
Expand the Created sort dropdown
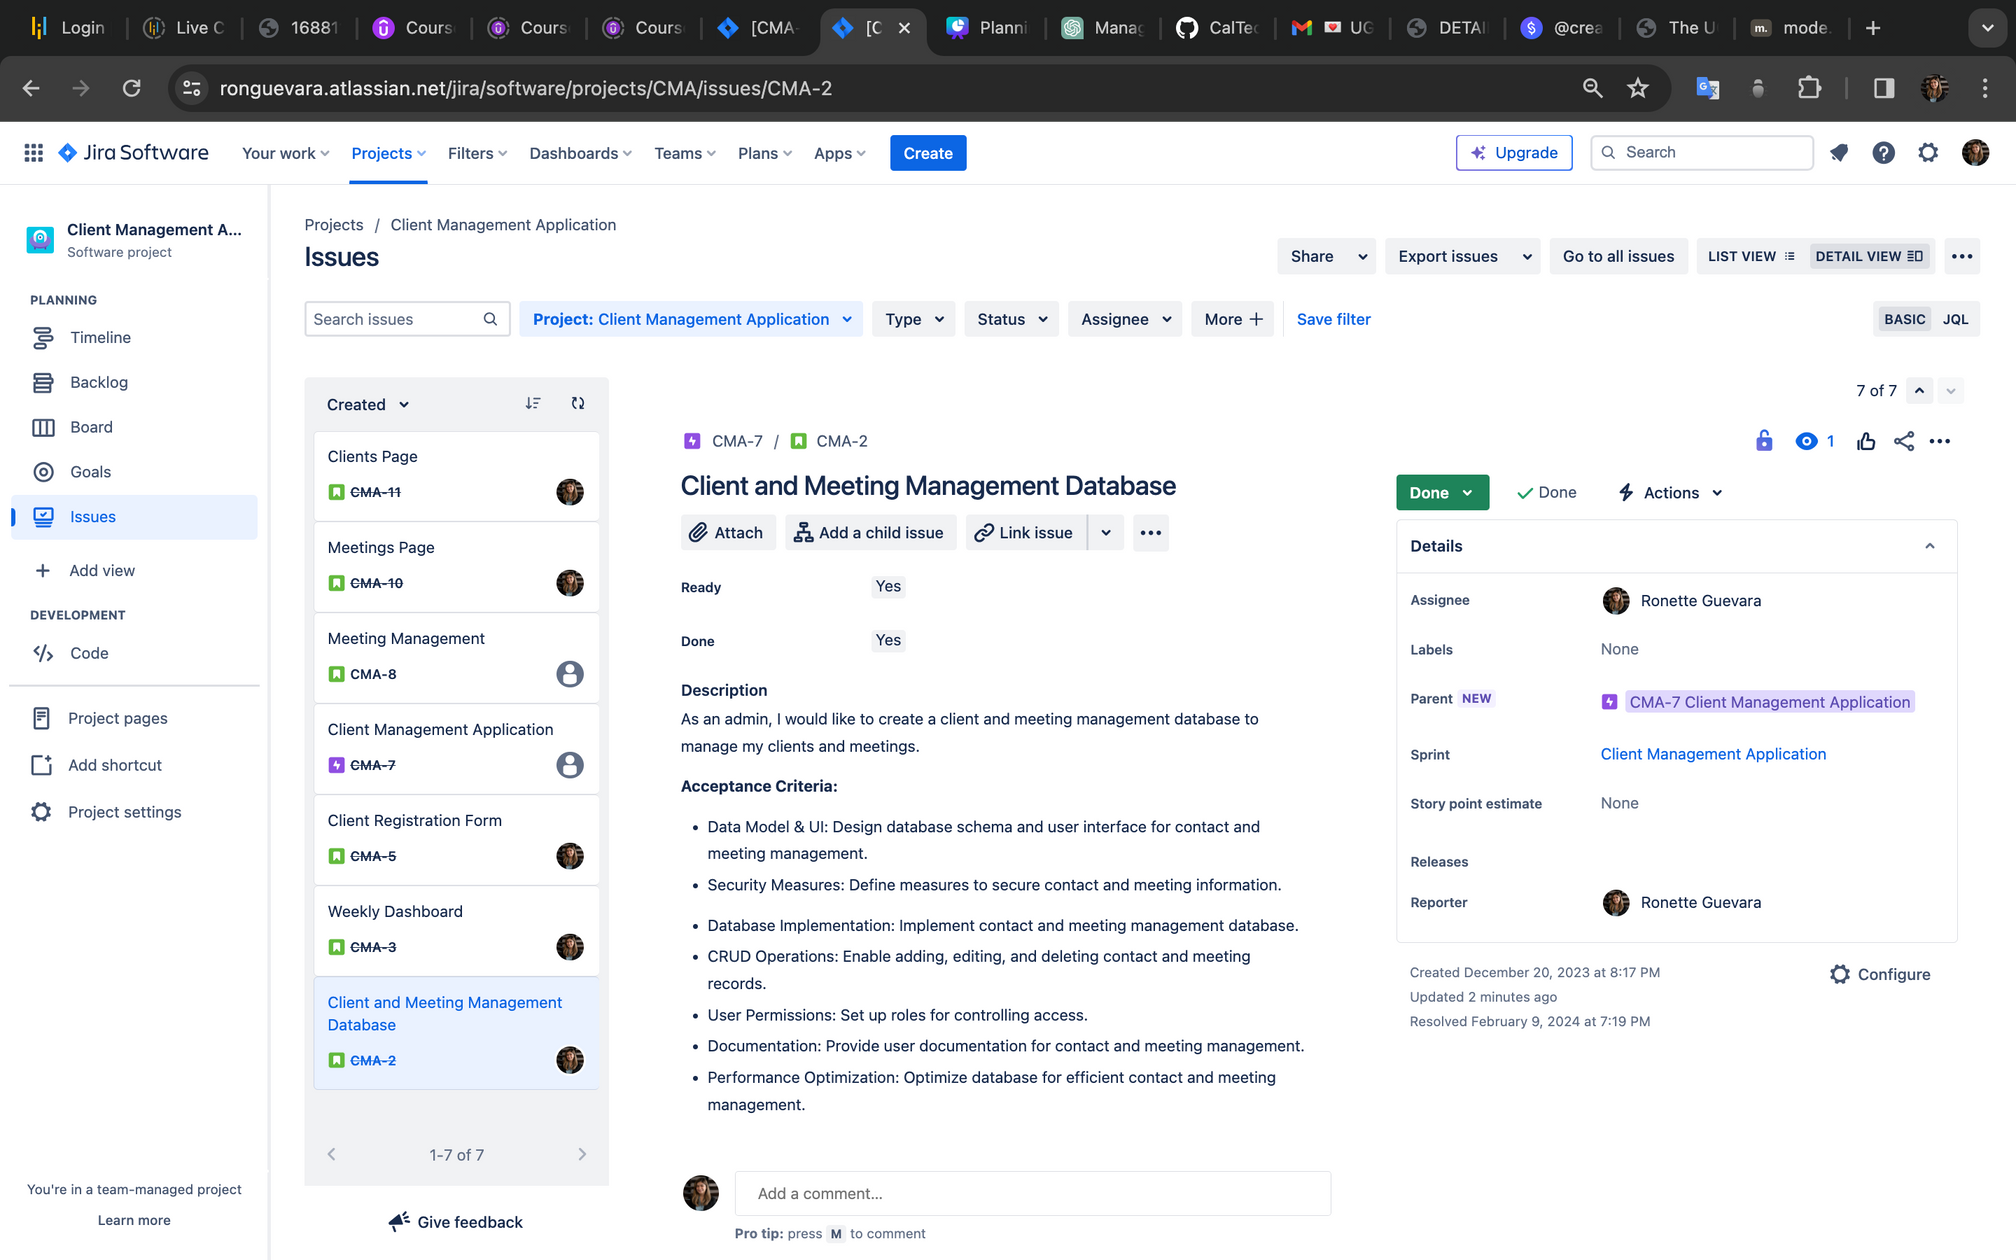click(x=368, y=404)
